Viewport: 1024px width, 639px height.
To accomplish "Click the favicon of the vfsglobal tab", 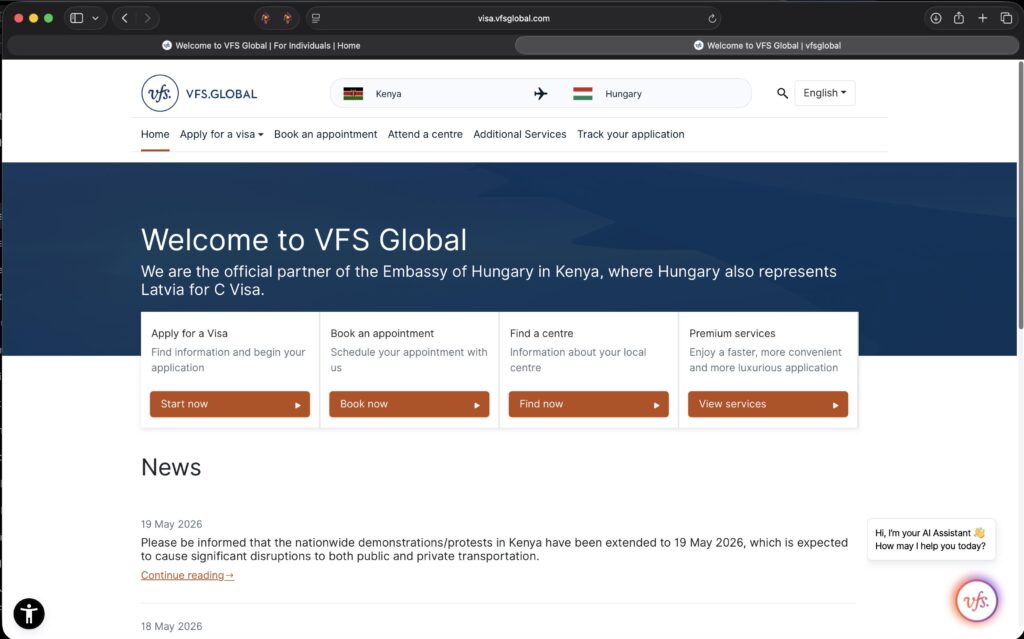I will [698, 45].
